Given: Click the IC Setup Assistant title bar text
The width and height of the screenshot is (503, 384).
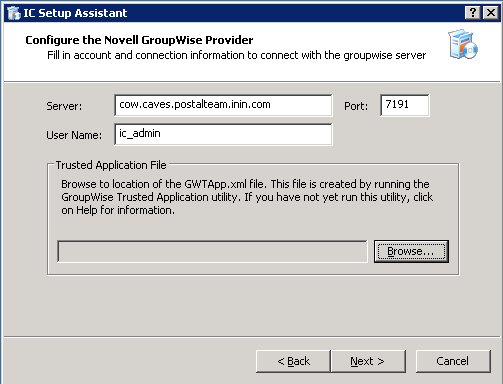Looking at the screenshot, I should point(75,13).
